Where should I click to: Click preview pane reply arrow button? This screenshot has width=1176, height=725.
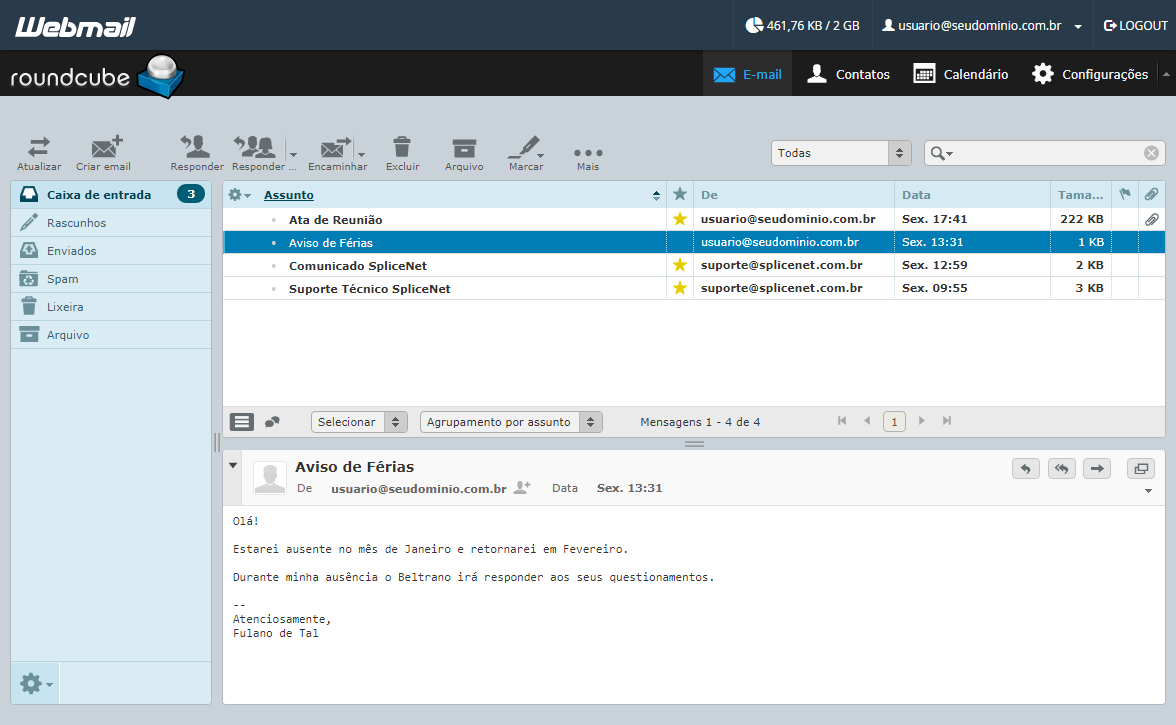pyautogui.click(x=1025, y=469)
